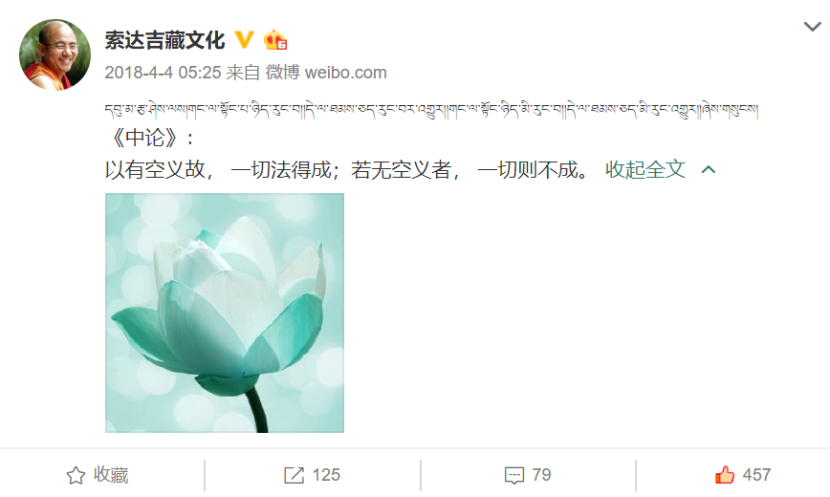Collapse the post via 收起全文
Screen dimensions: 830x497
(645, 169)
